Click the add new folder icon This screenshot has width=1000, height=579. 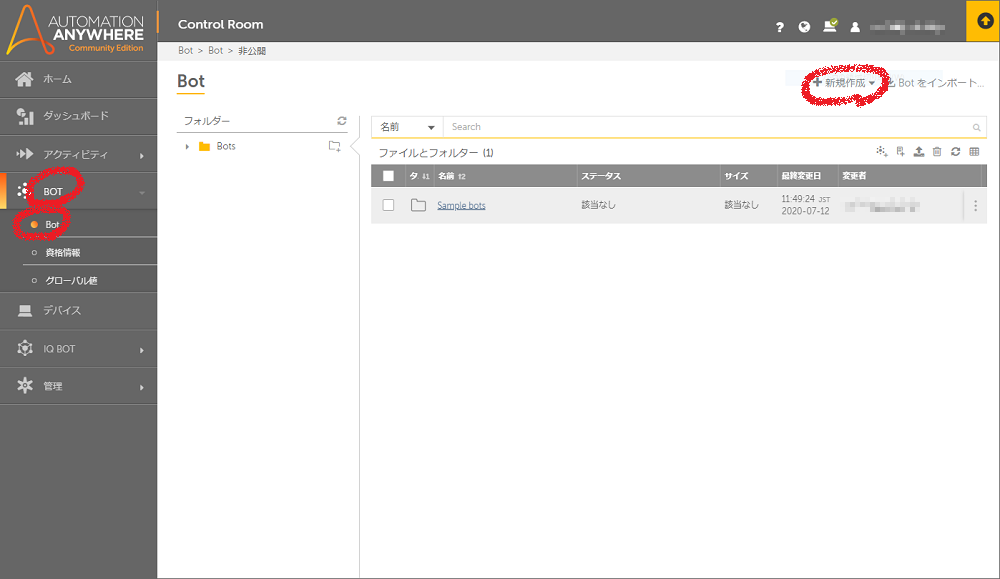(334, 146)
